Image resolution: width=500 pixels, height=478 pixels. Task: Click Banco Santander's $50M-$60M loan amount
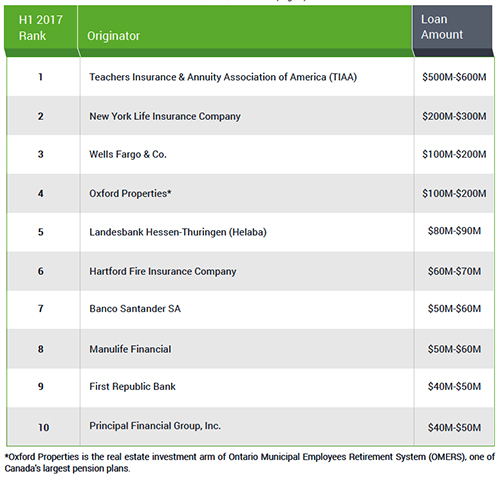(x=454, y=308)
